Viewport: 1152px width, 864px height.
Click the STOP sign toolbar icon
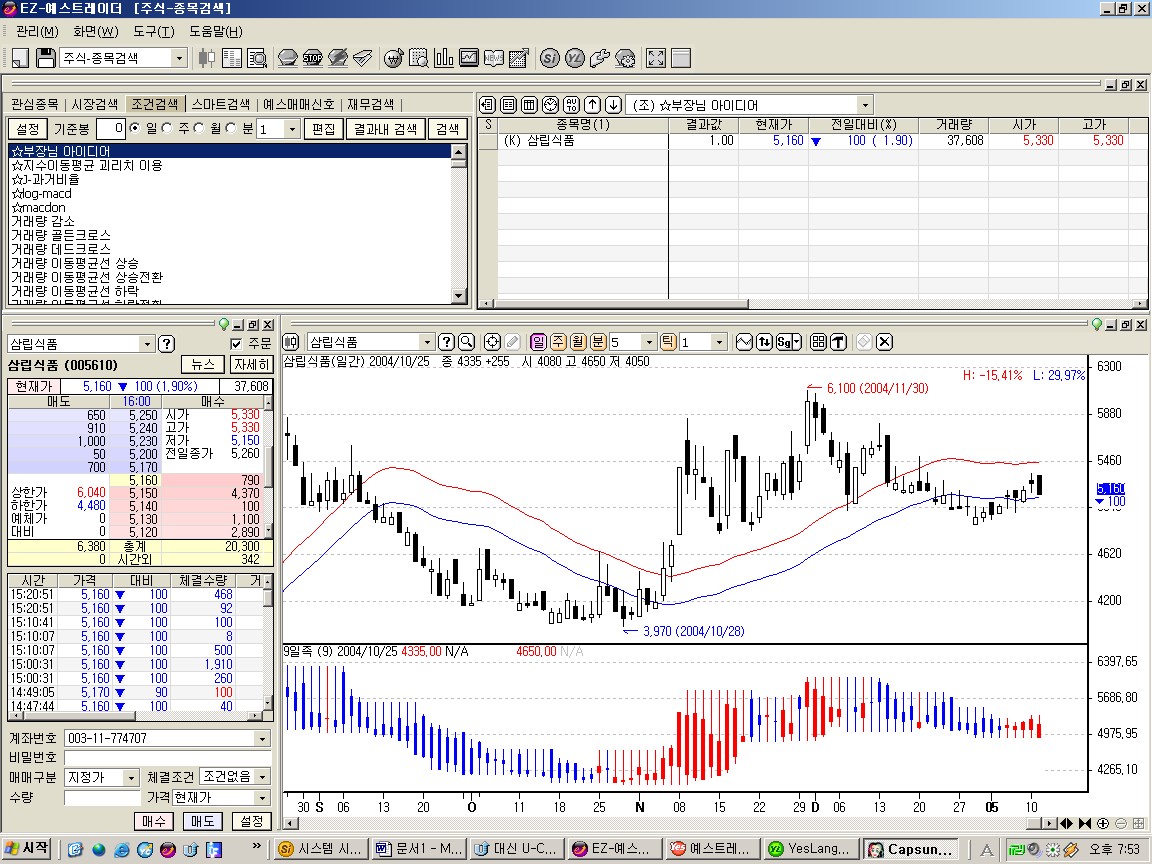click(312, 58)
